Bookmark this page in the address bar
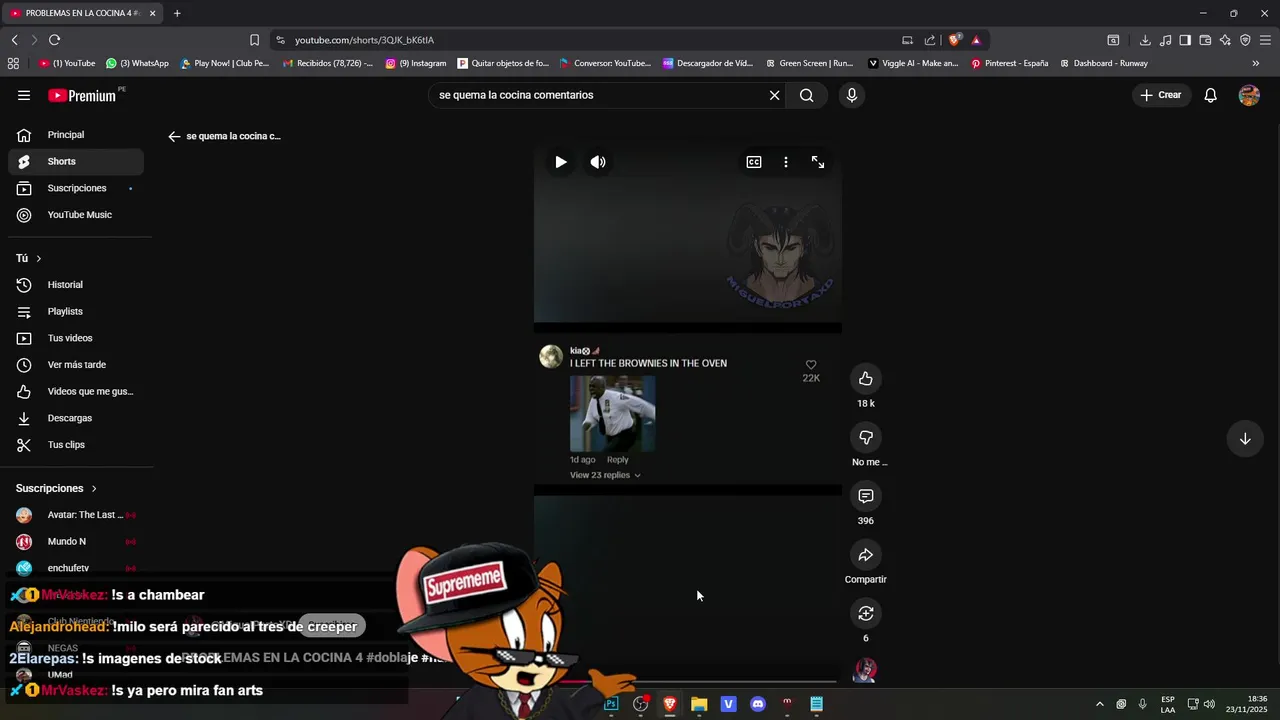The width and height of the screenshot is (1280, 720). (254, 40)
